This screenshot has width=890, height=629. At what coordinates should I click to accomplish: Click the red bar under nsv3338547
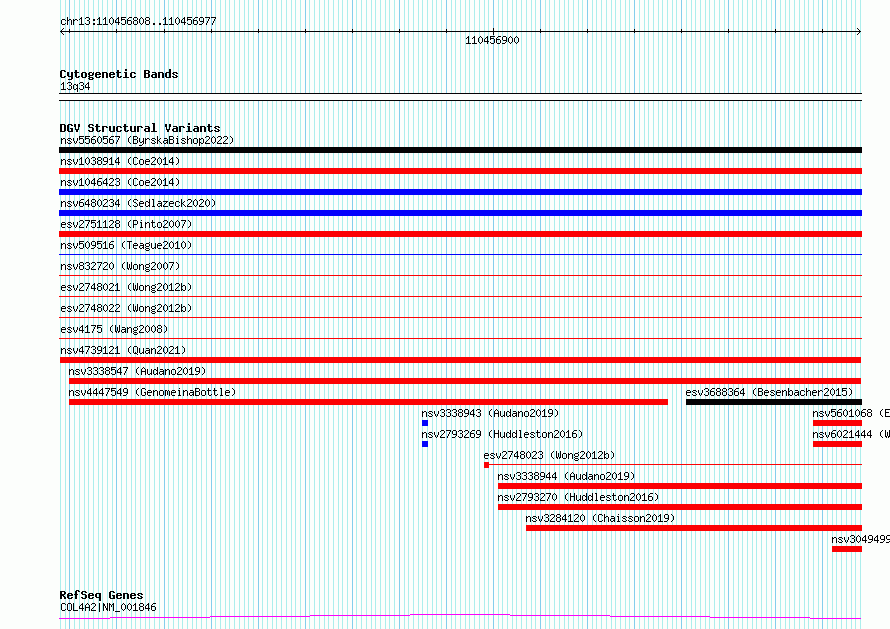pos(465,381)
